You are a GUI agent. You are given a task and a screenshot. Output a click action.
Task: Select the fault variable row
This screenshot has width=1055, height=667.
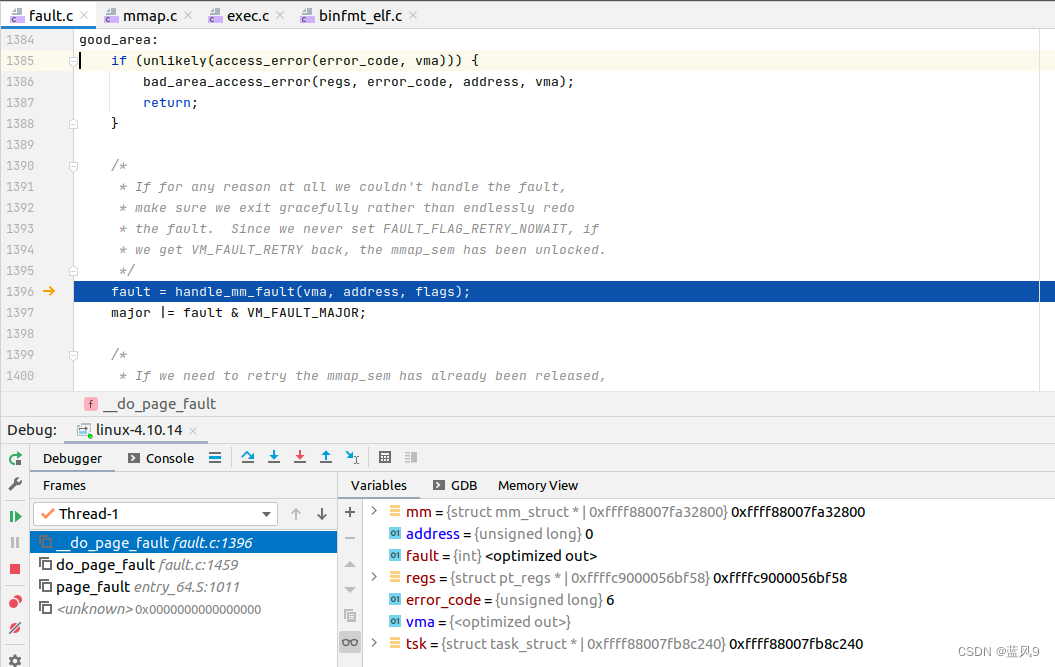(708, 556)
